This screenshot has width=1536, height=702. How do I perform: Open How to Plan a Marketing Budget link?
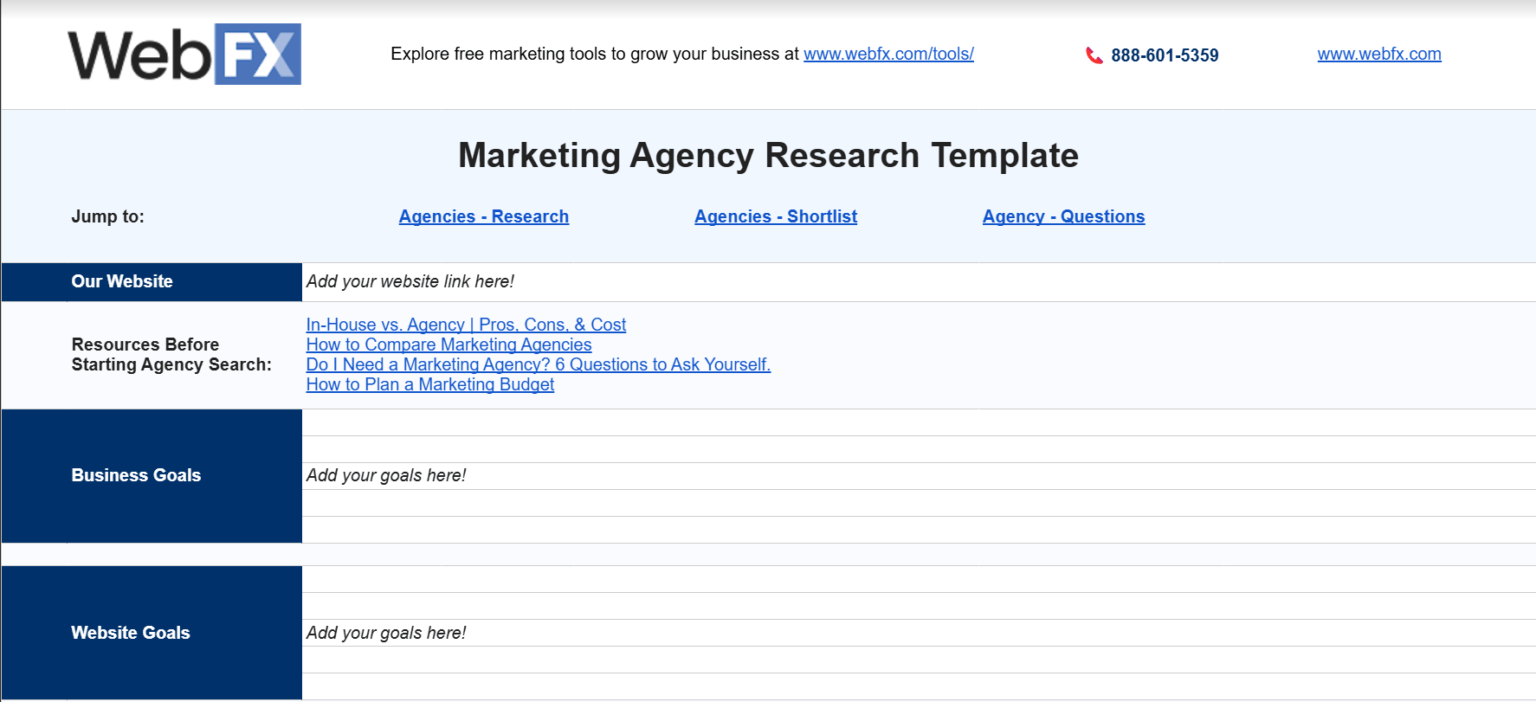pyautogui.click(x=430, y=385)
